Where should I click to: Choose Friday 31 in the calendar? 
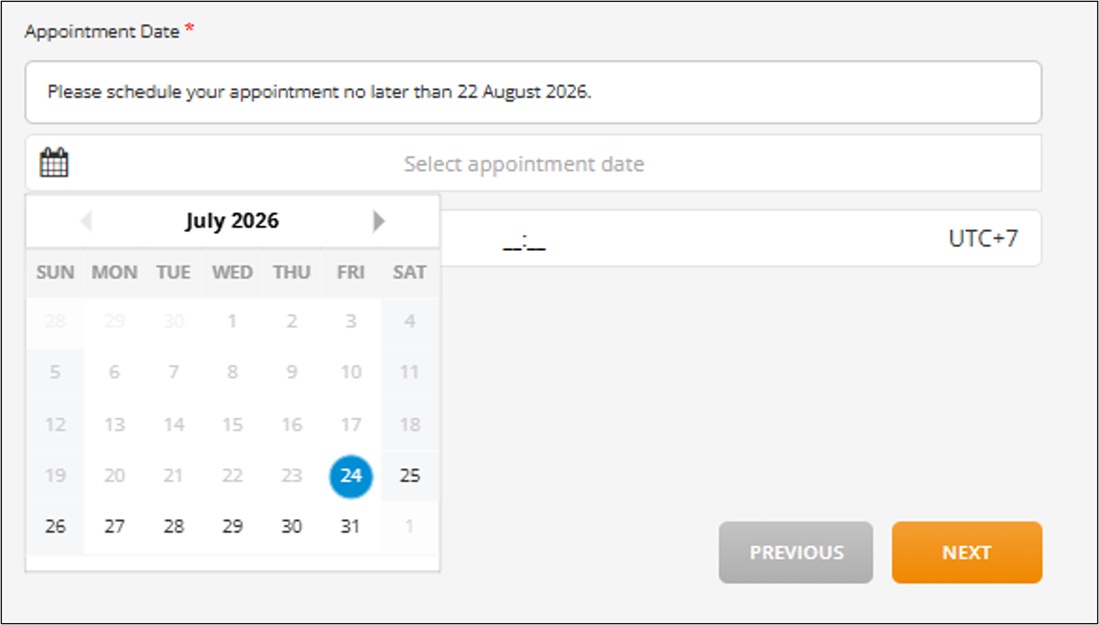[350, 526]
